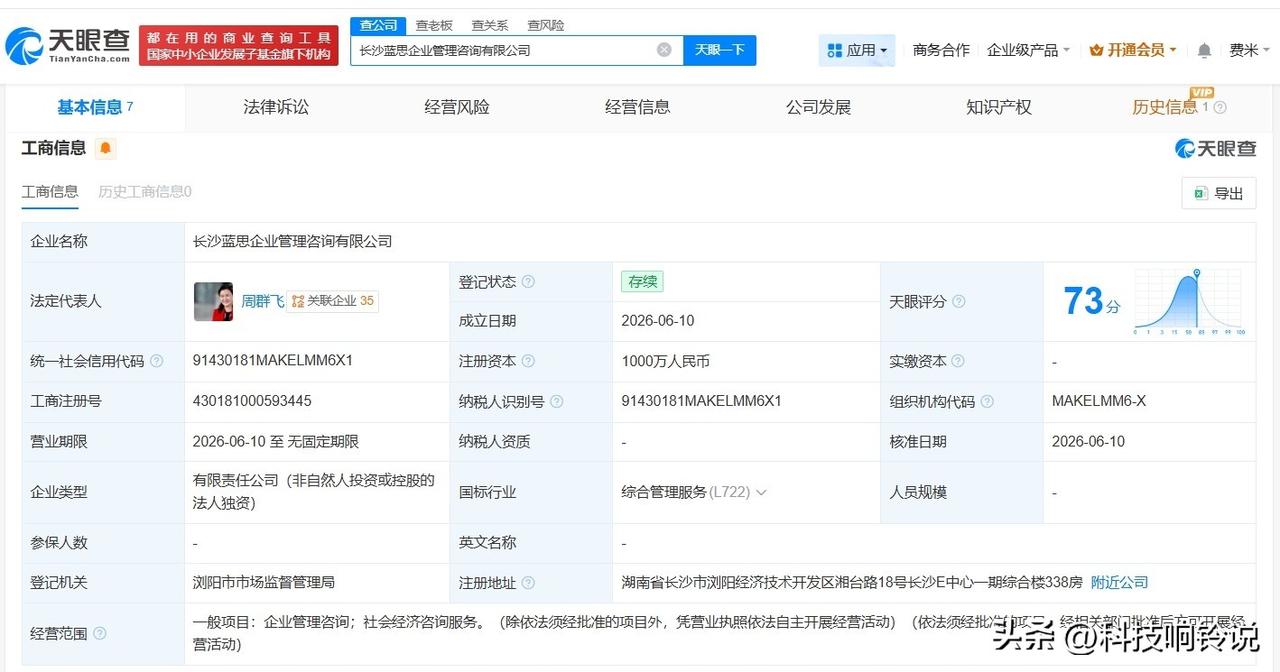Click the help icon next to 组织机构代码
This screenshot has height=672, width=1280.
[x=987, y=401]
